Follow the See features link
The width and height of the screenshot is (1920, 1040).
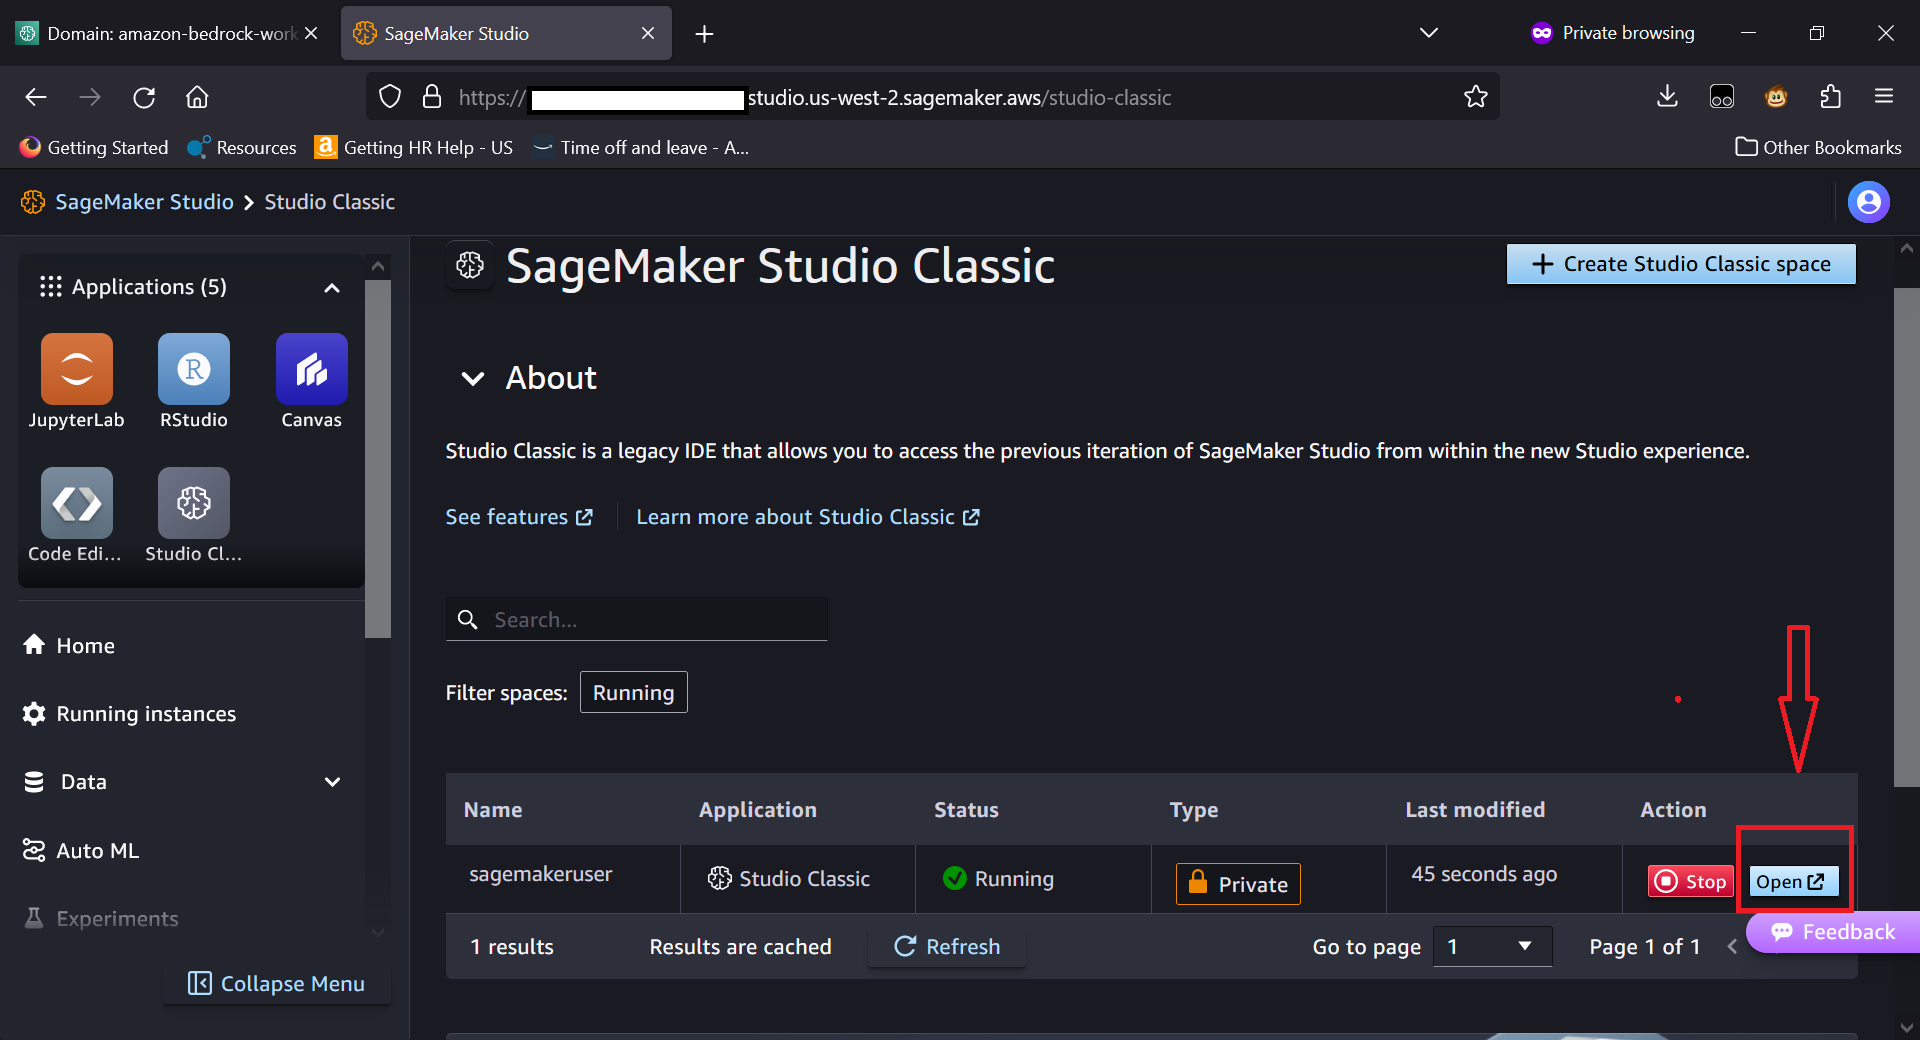pyautogui.click(x=519, y=517)
